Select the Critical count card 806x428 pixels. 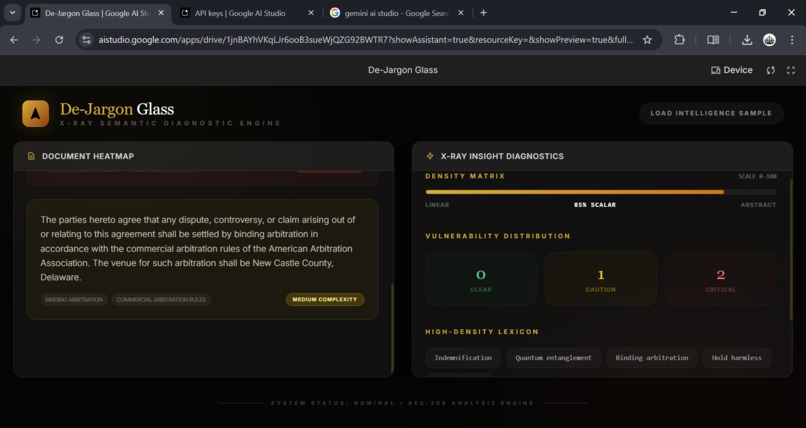(x=721, y=279)
